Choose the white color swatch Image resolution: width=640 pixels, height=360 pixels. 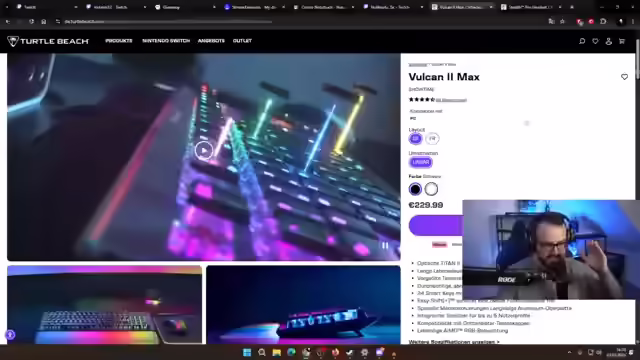431,189
